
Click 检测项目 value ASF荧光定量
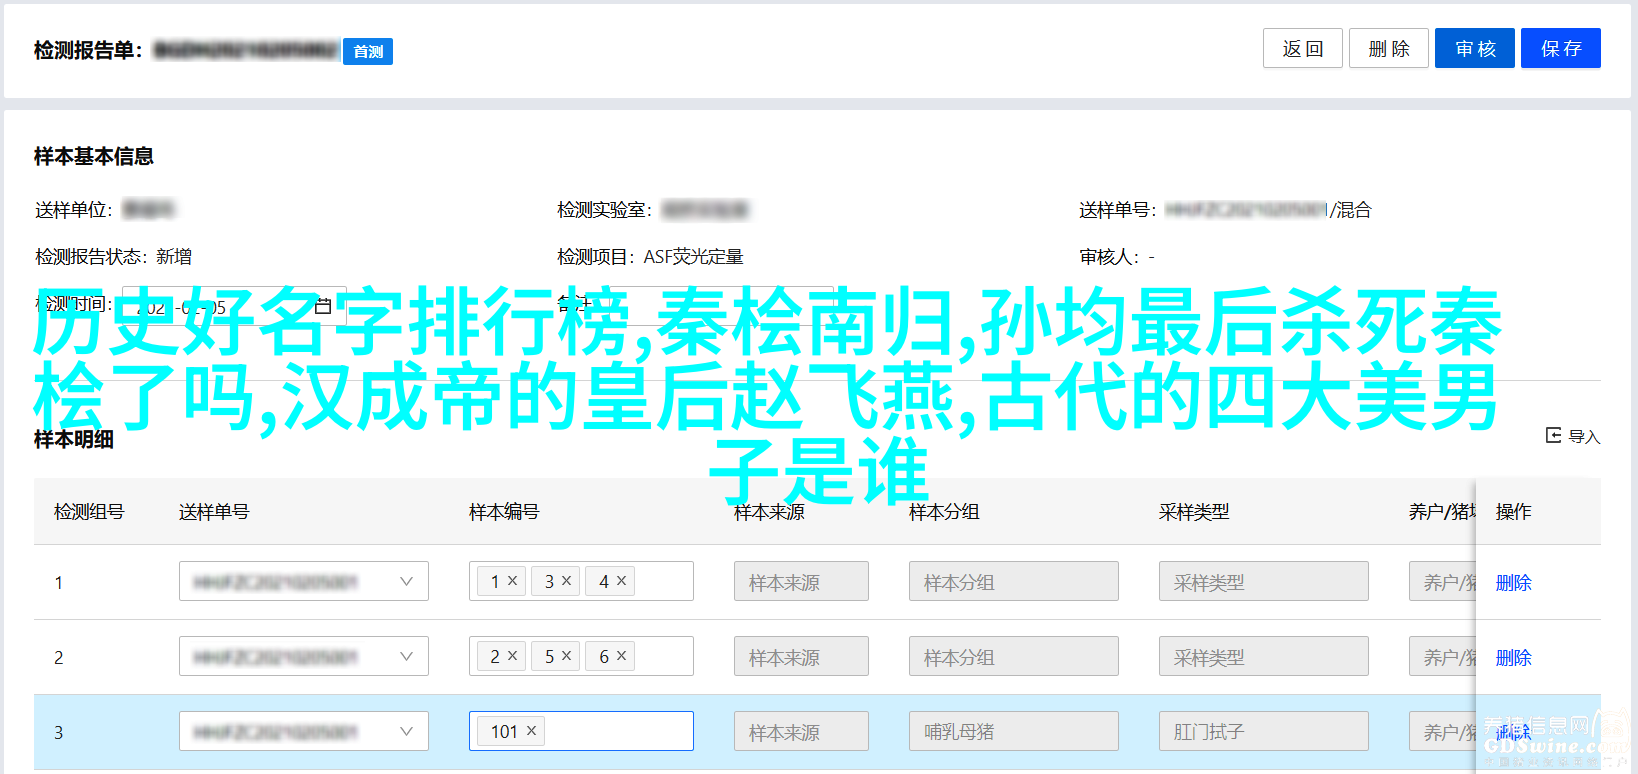pyautogui.click(x=693, y=257)
